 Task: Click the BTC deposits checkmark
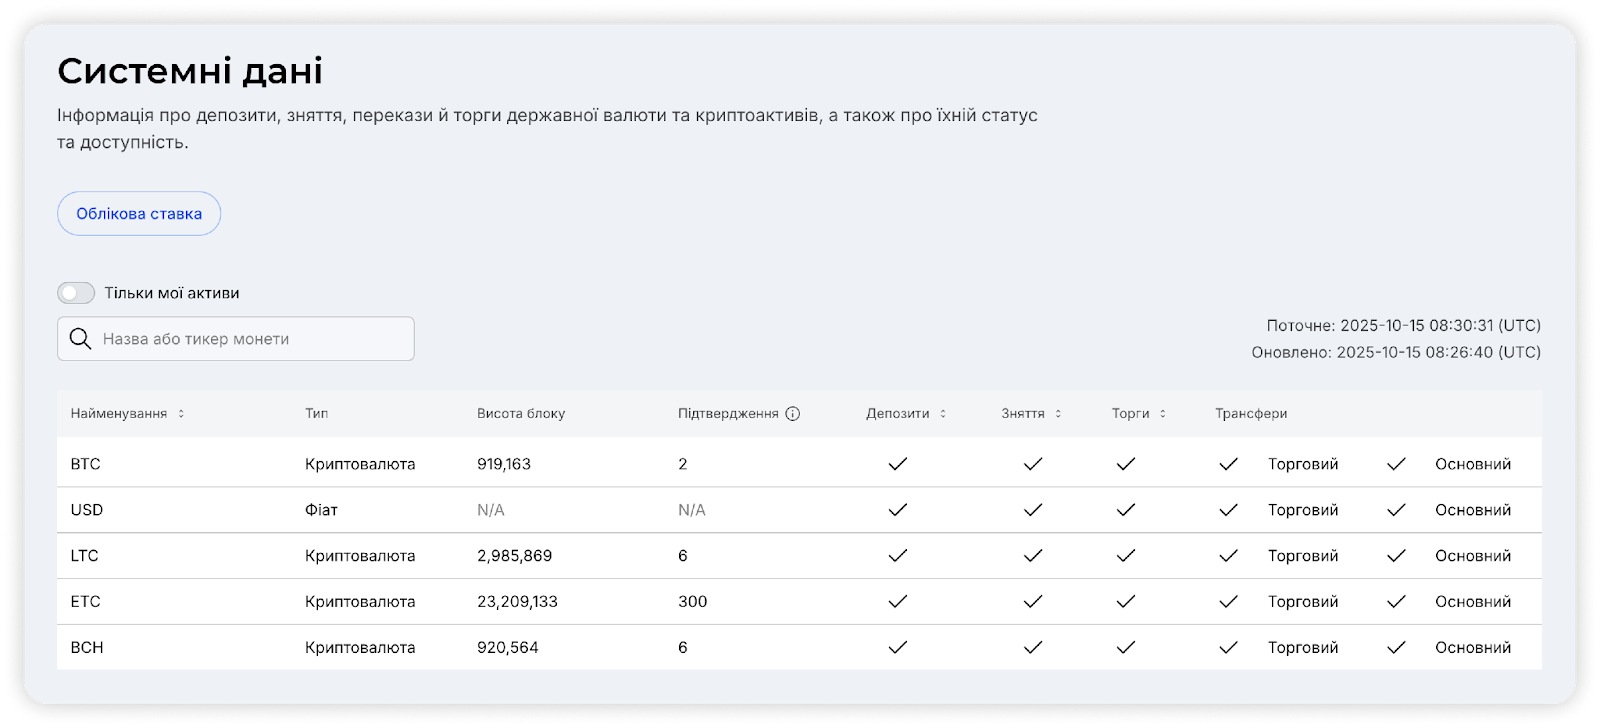(x=898, y=464)
